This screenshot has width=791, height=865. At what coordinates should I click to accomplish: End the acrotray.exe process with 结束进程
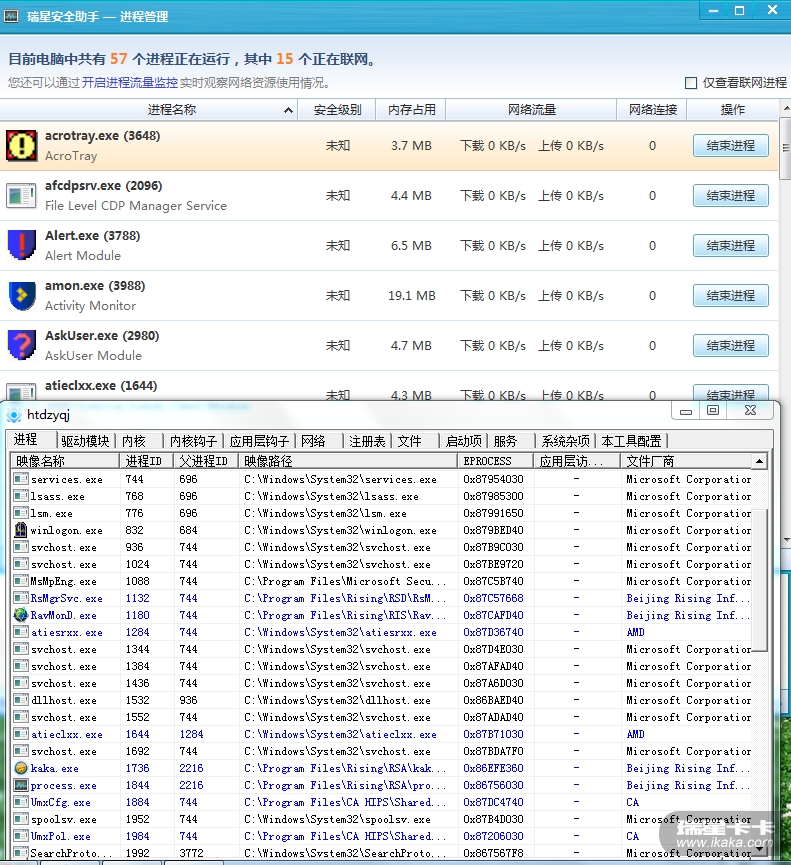click(730, 146)
